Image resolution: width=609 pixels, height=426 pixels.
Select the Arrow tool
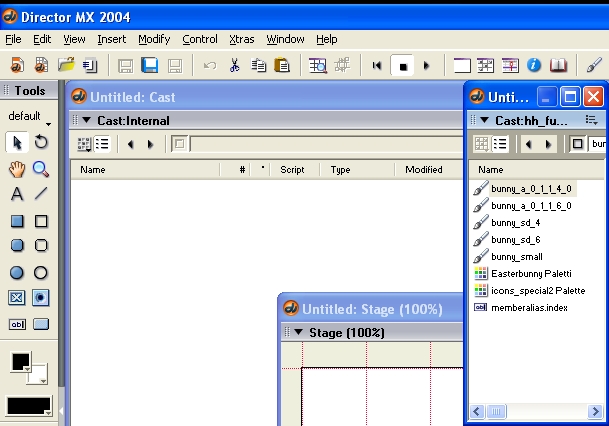tap(17, 143)
